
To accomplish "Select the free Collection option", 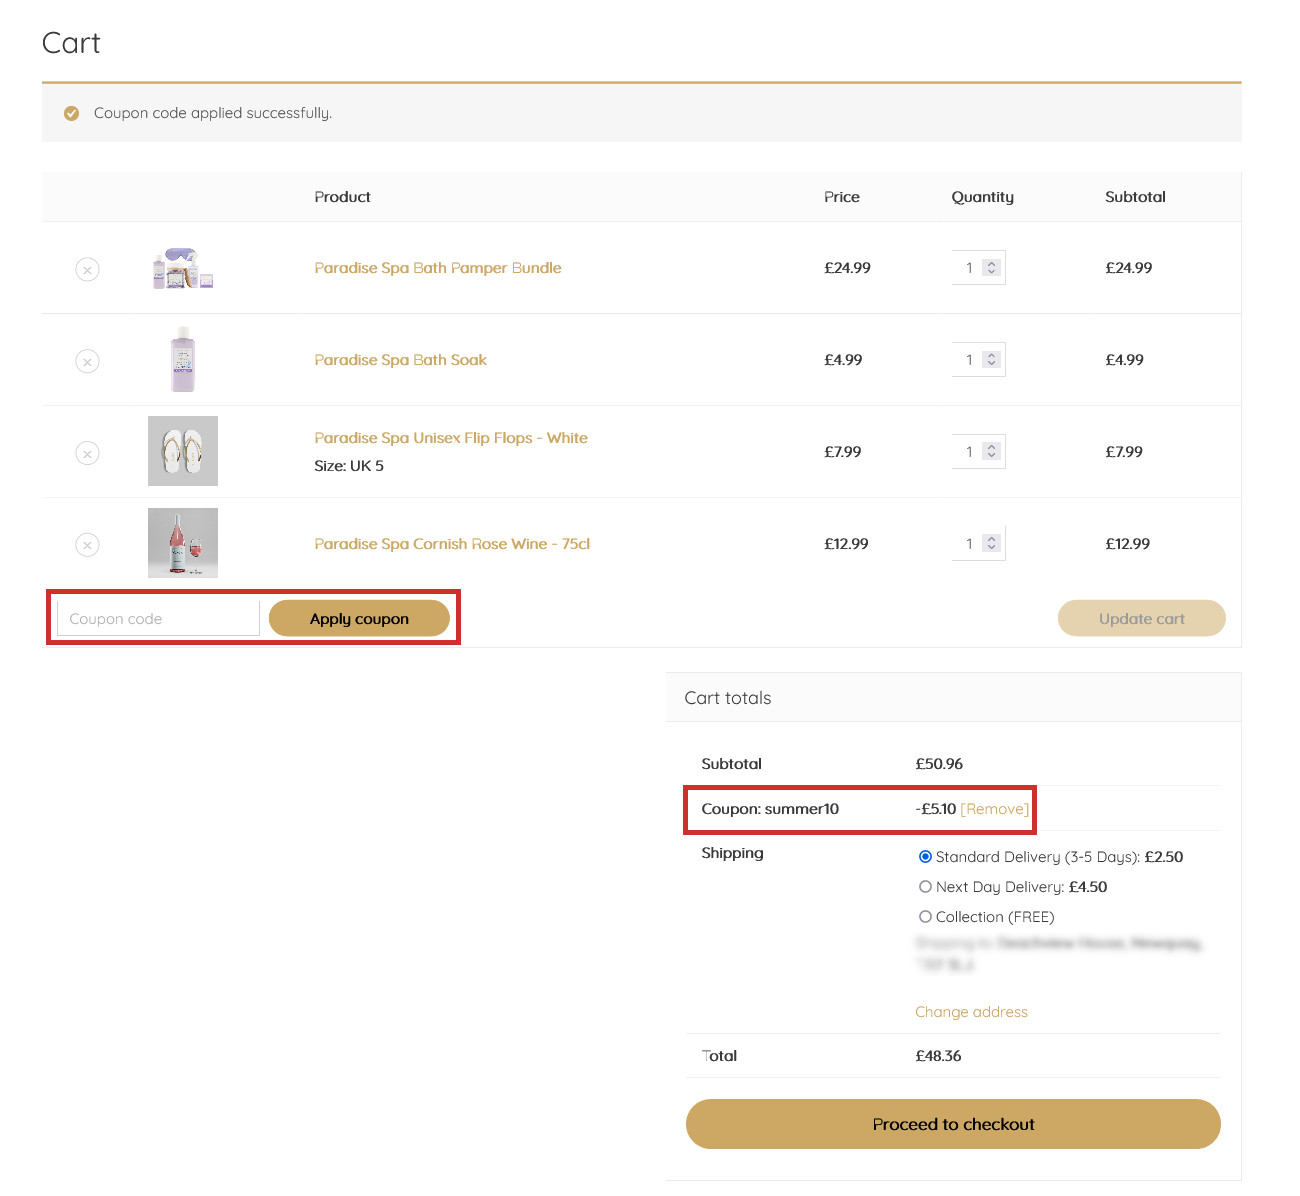I will click(x=925, y=917).
